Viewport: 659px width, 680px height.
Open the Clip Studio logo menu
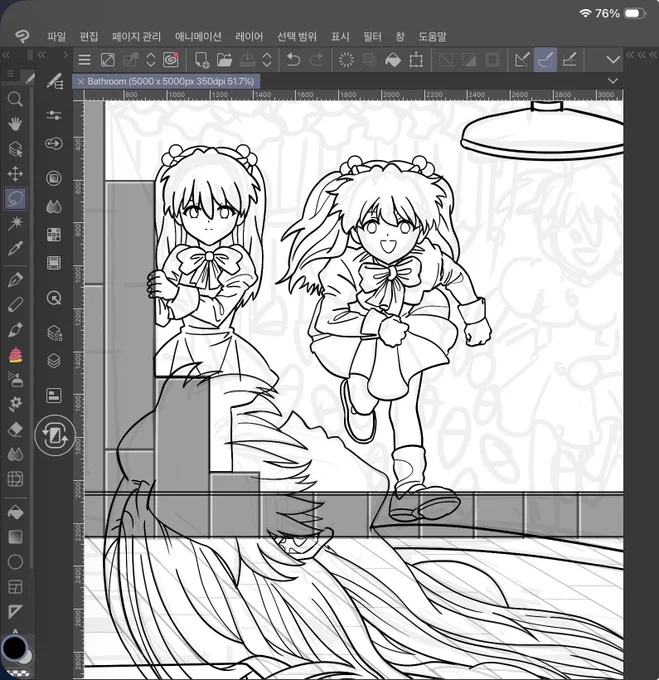coord(22,36)
